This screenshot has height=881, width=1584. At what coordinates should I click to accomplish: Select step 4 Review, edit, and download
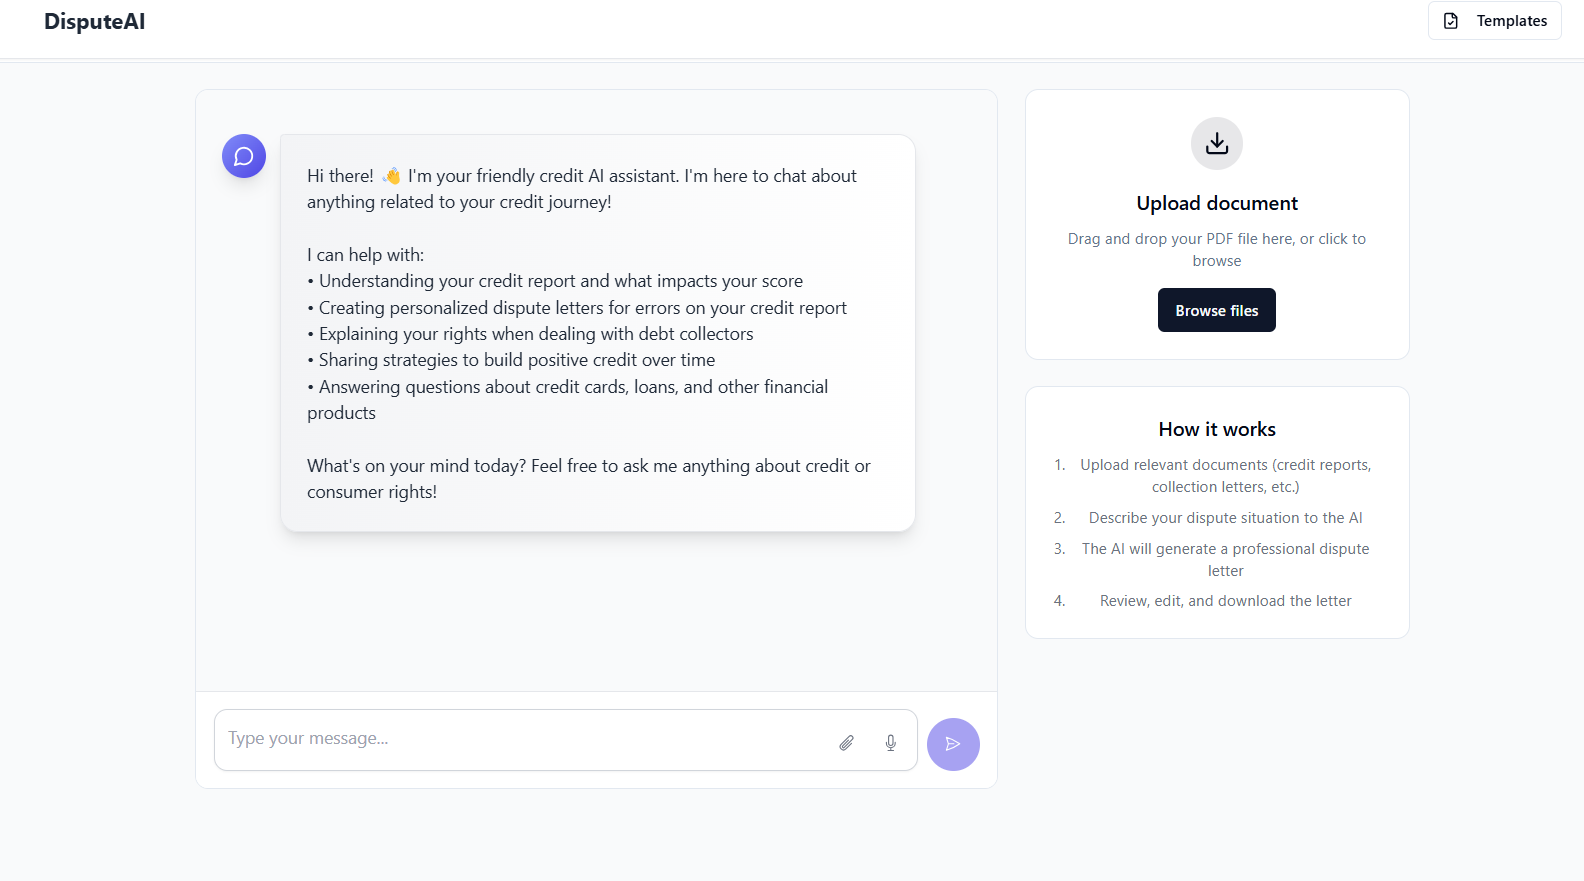pyautogui.click(x=1225, y=601)
